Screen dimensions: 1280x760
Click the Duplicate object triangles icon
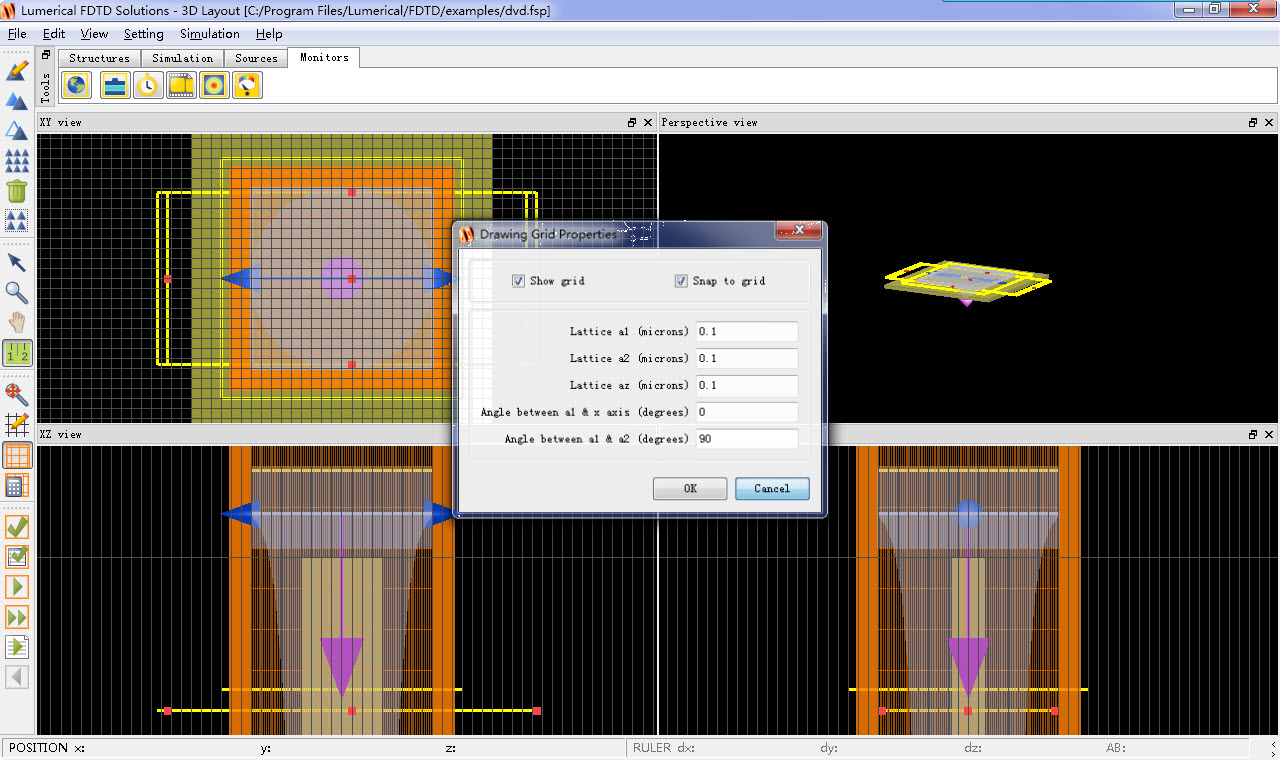tap(17, 101)
